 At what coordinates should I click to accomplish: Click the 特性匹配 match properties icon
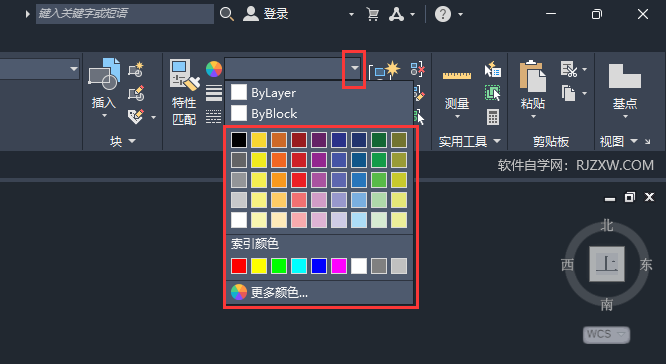click(184, 75)
